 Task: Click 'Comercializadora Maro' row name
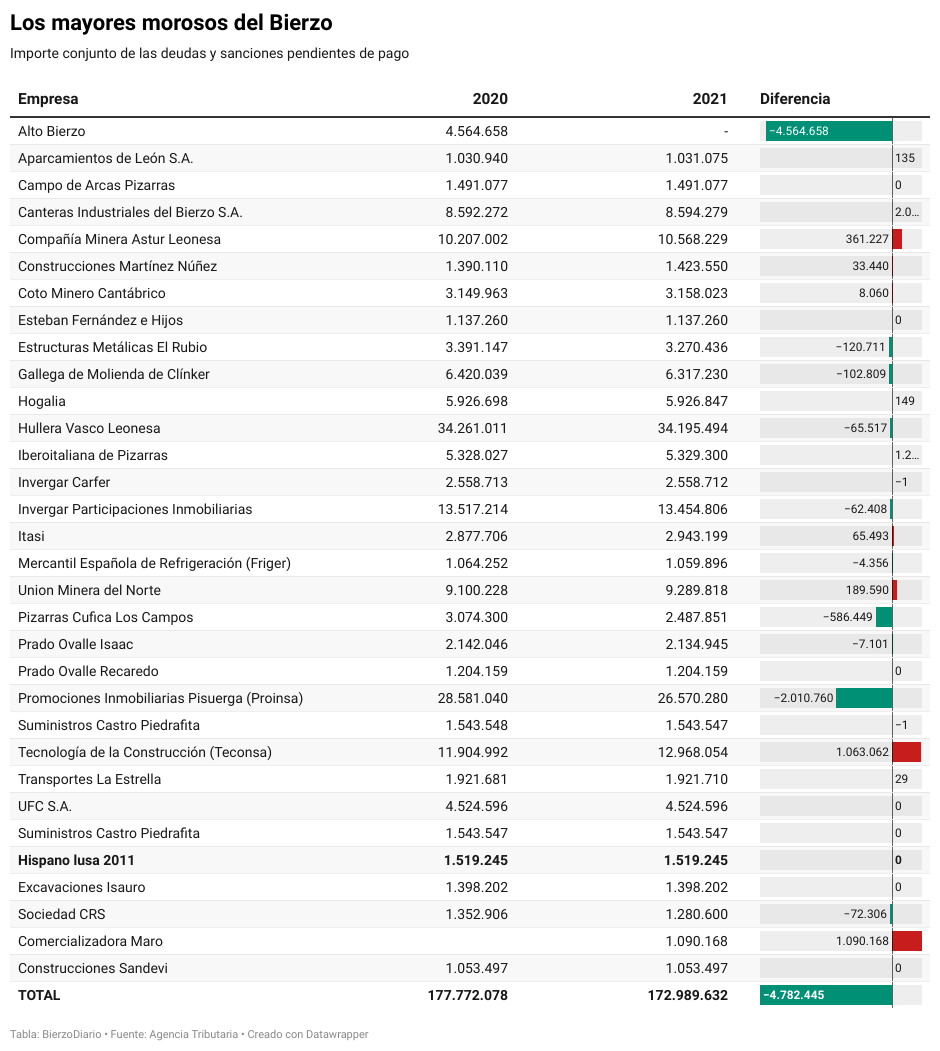[x=91, y=941]
